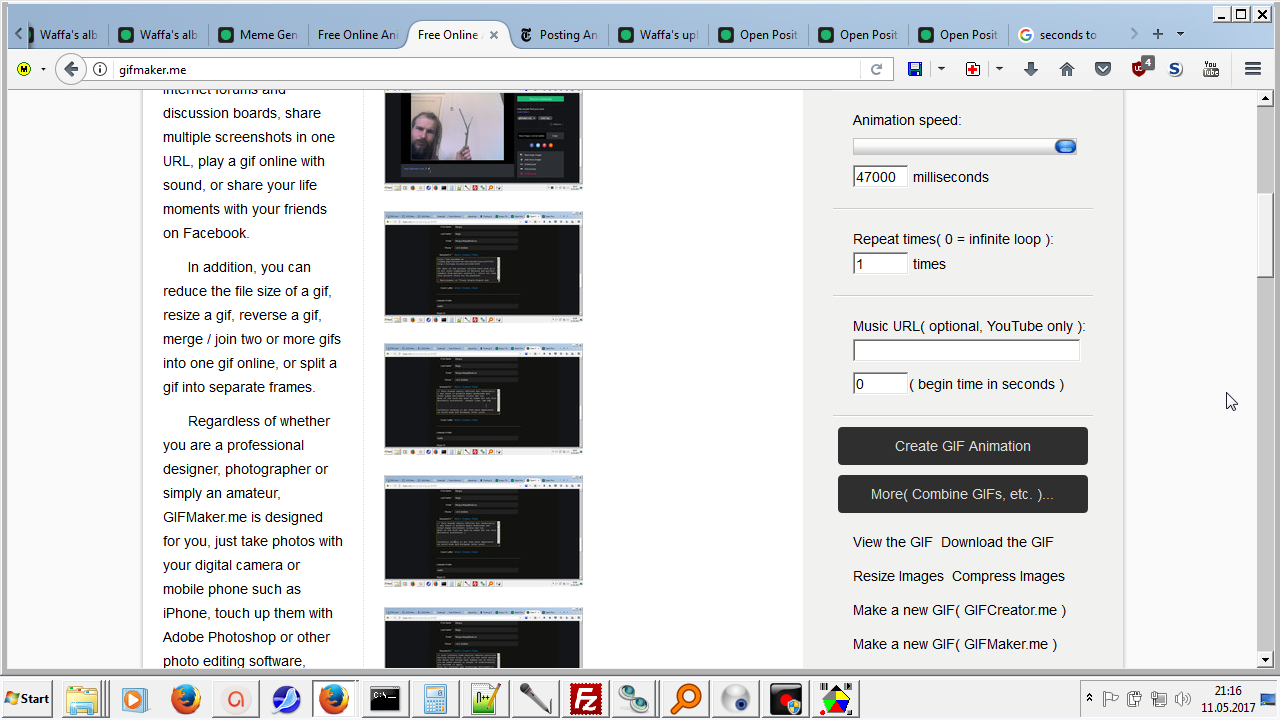Switch to the inactive Free Online An tab

coord(359,35)
